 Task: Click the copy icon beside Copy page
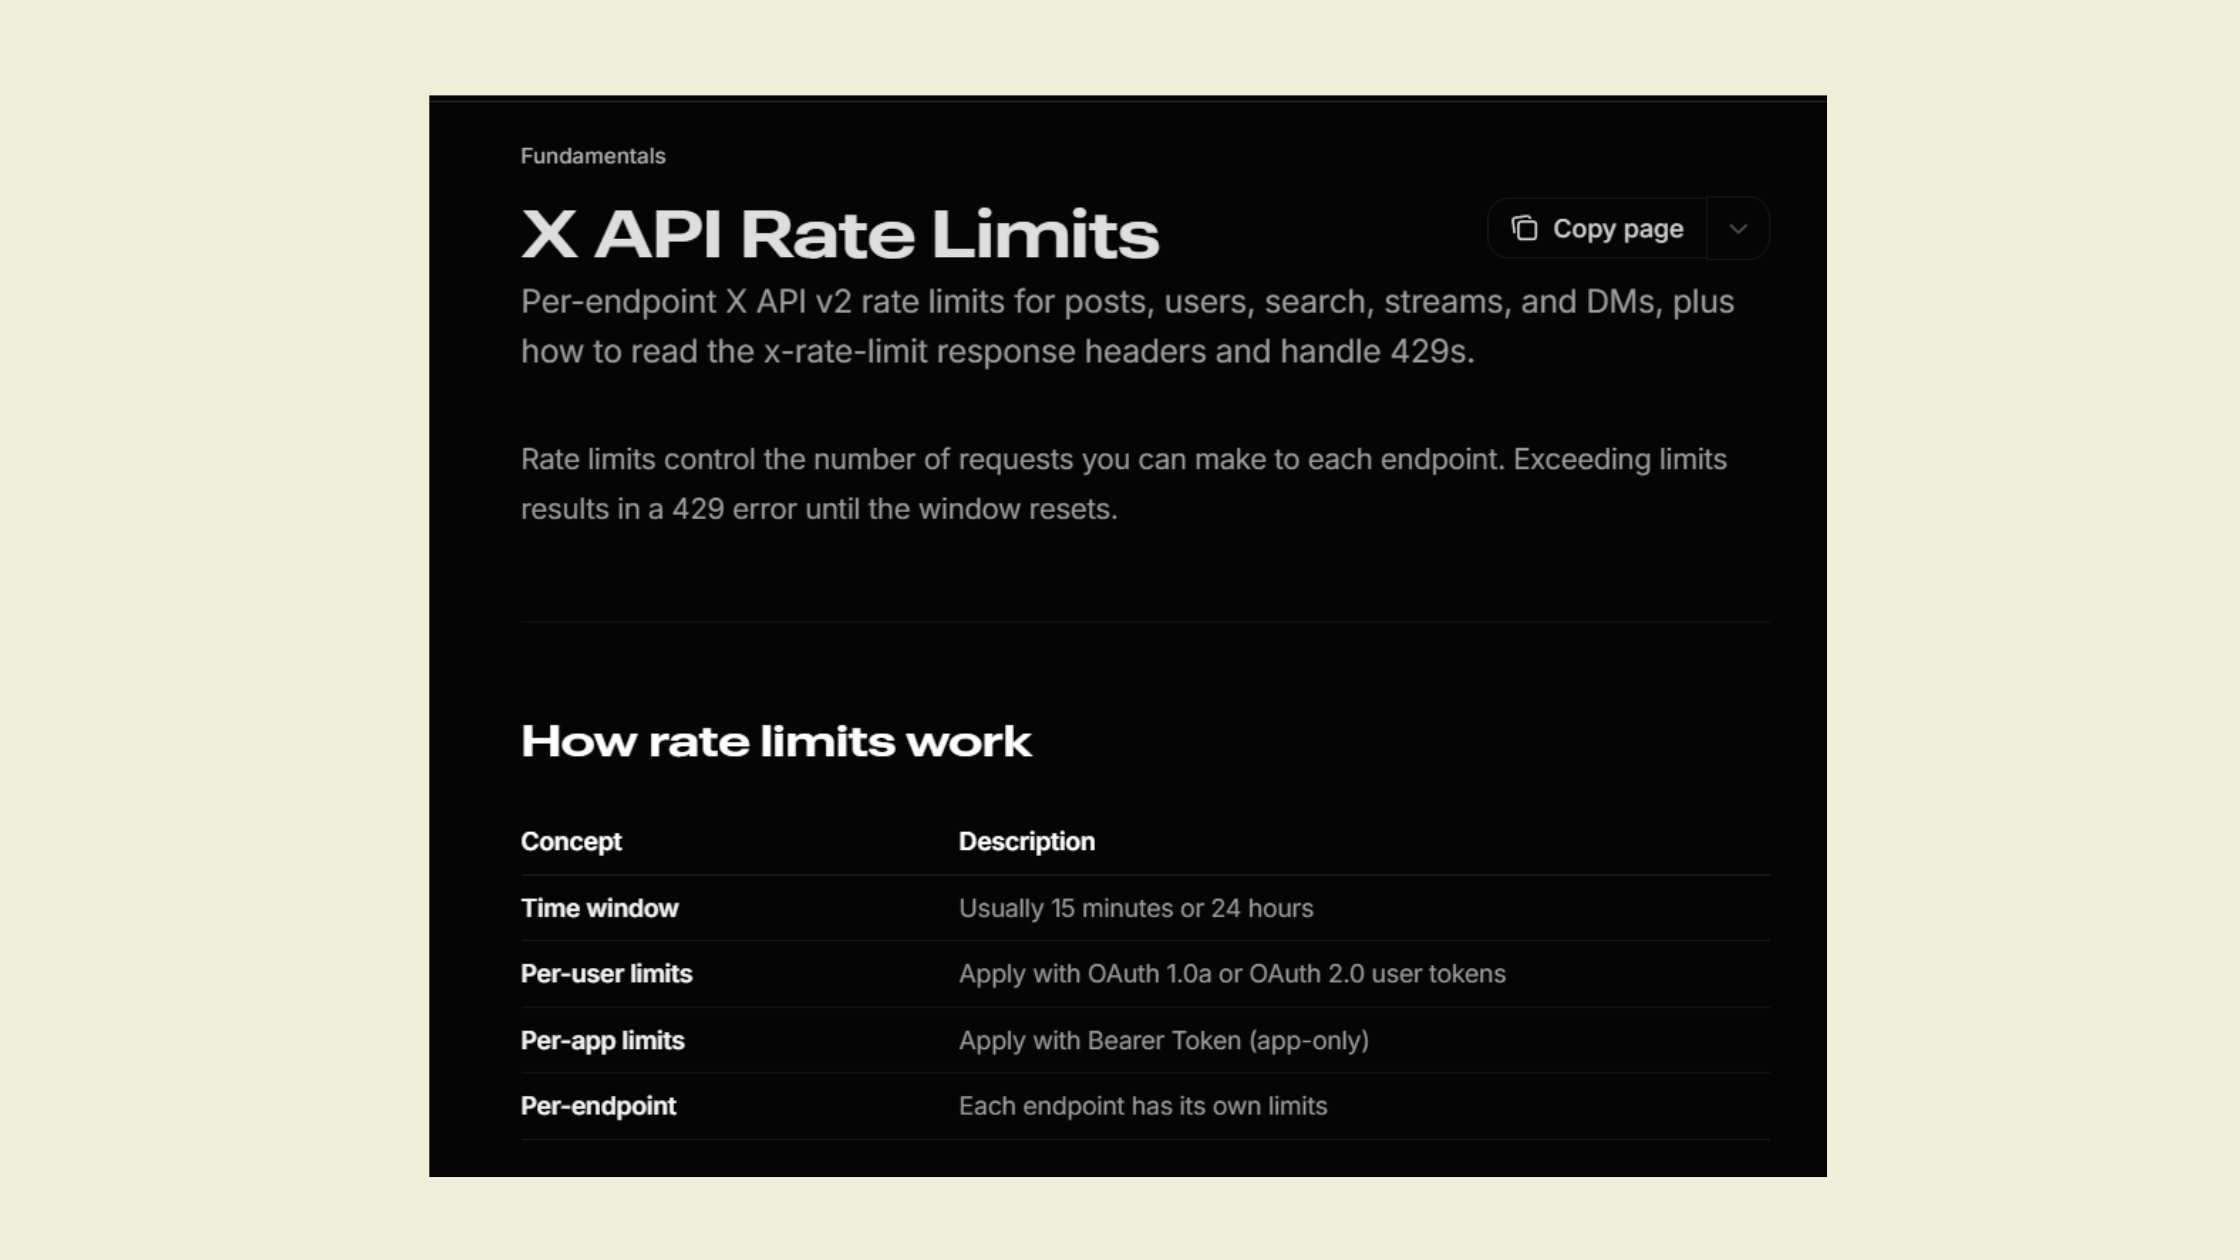pos(1524,229)
